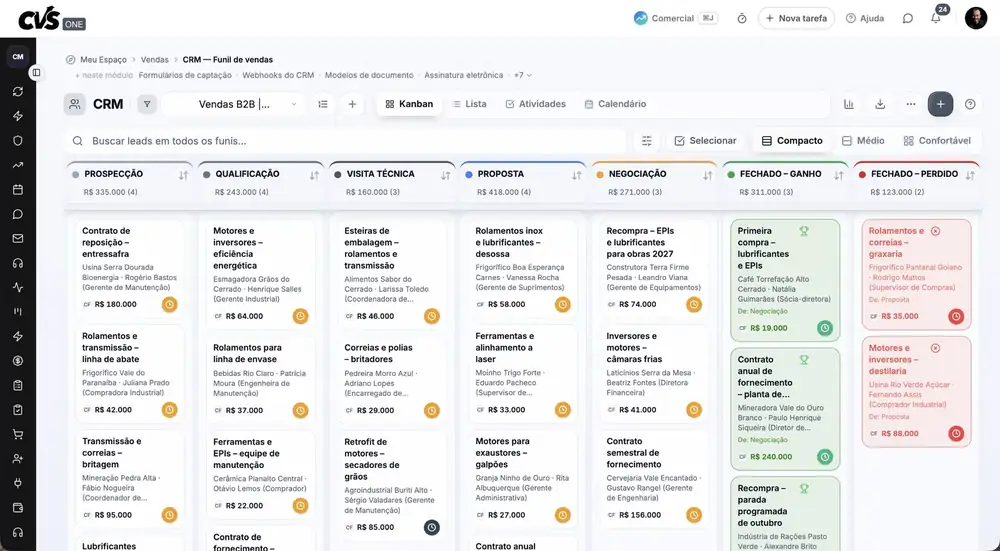Open the trending chart icon in sidebar

coord(18,165)
